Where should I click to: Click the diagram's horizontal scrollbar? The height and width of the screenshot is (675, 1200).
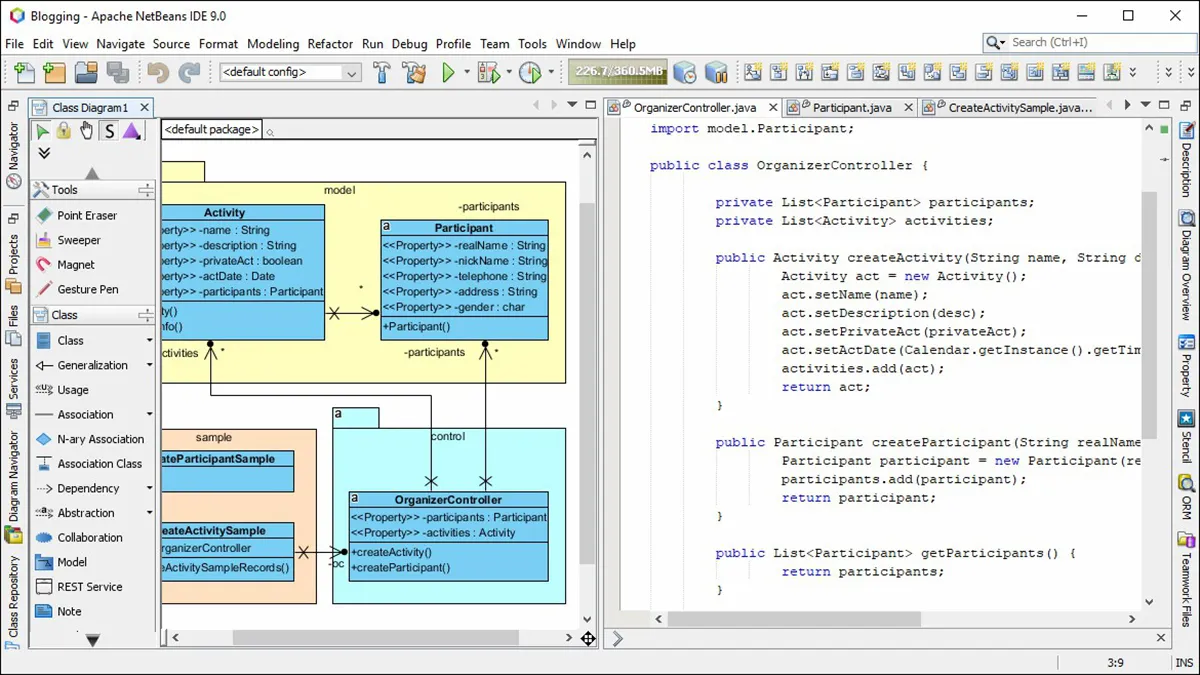click(x=375, y=637)
